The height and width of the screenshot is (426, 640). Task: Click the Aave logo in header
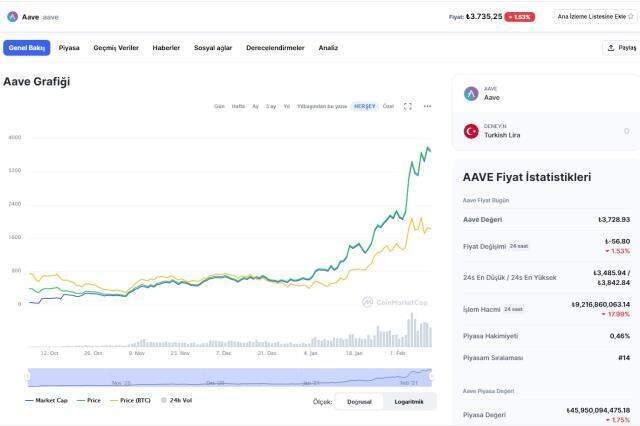(x=12, y=17)
